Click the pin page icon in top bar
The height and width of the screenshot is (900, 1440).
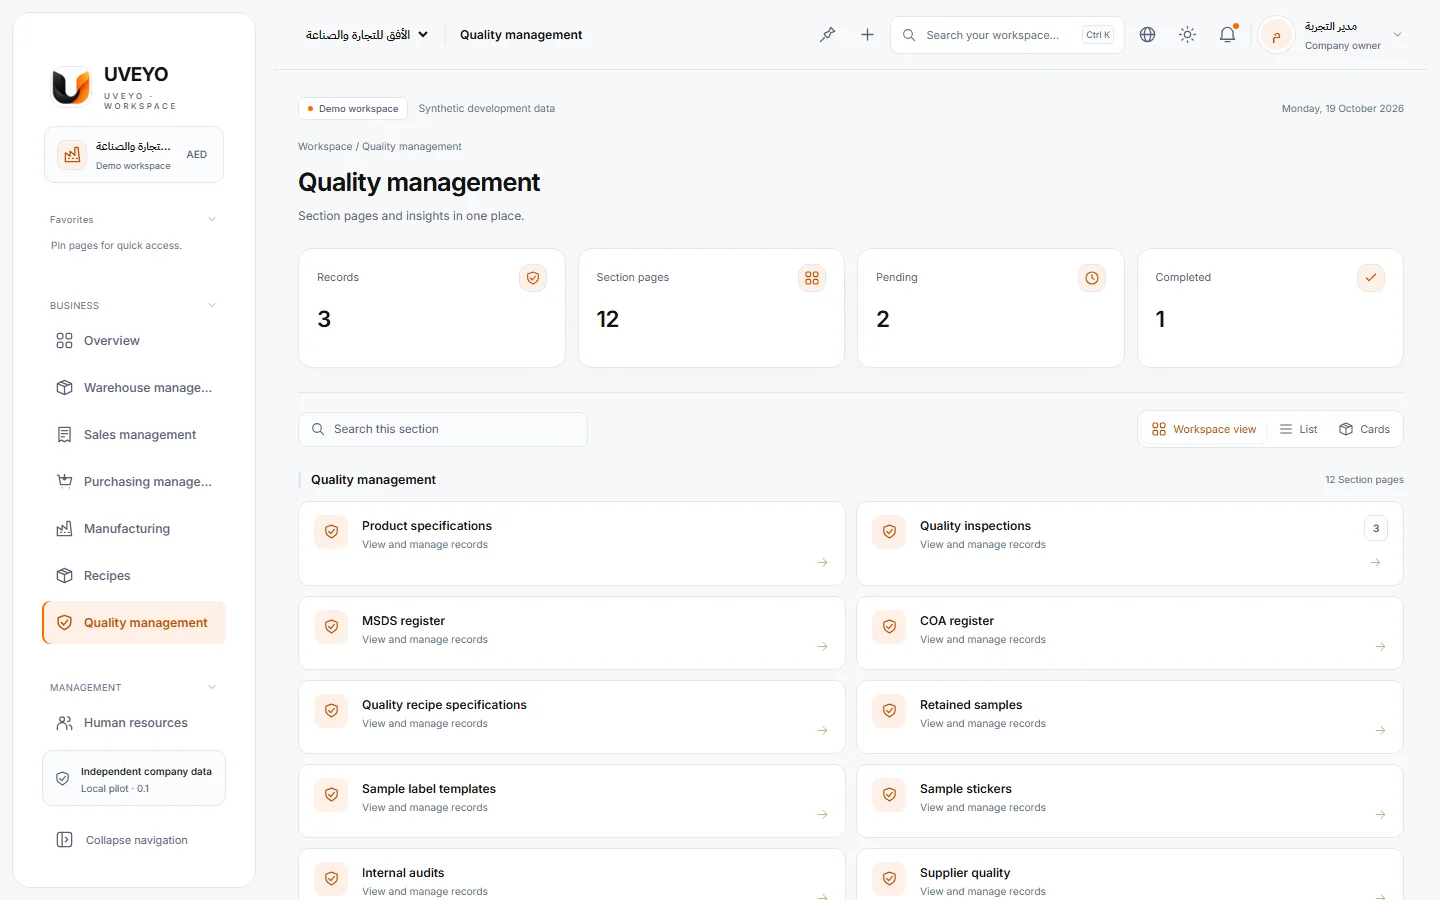[827, 35]
